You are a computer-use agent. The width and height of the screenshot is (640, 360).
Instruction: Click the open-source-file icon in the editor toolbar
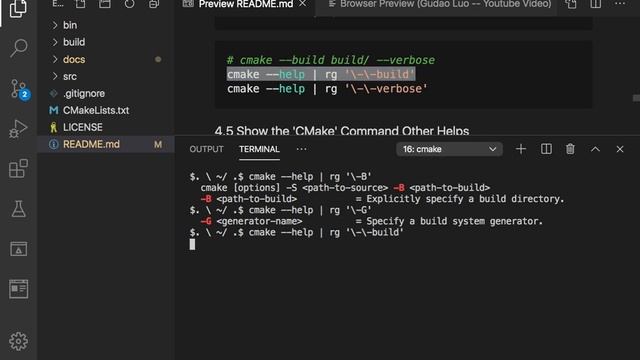tap(571, 4)
